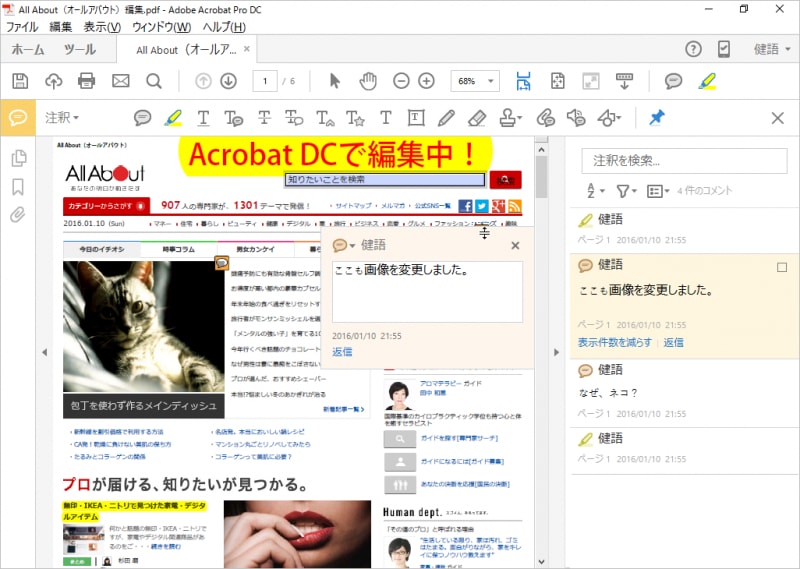800x569 pixels.
Task: Click 返信 in the popup note
Action: click(342, 352)
